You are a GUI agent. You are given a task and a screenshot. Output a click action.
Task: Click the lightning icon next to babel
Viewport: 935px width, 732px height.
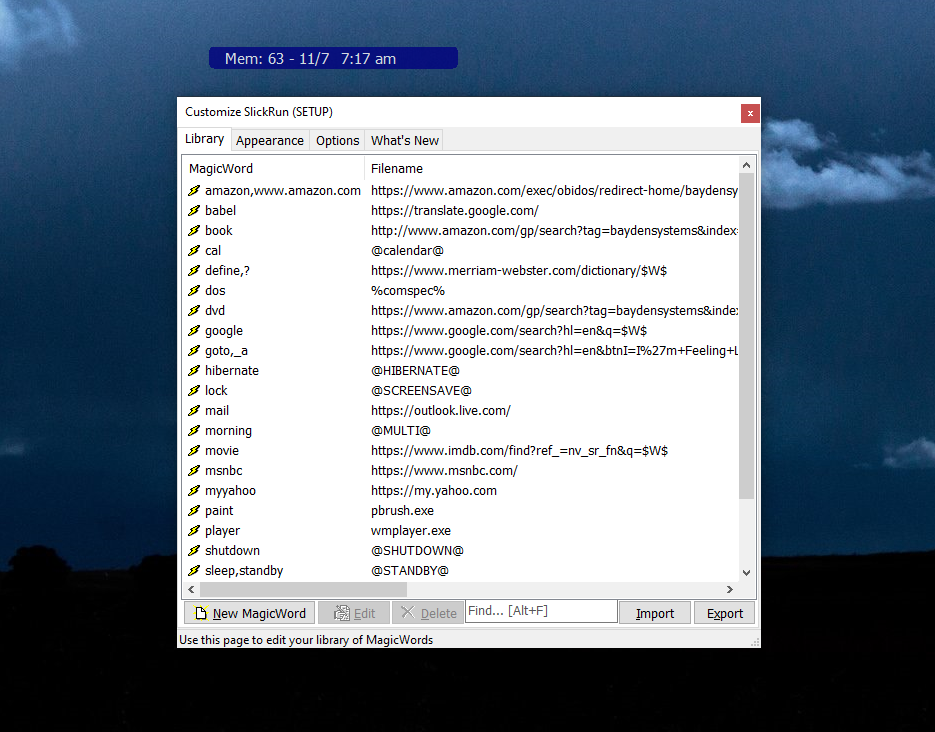tap(194, 210)
